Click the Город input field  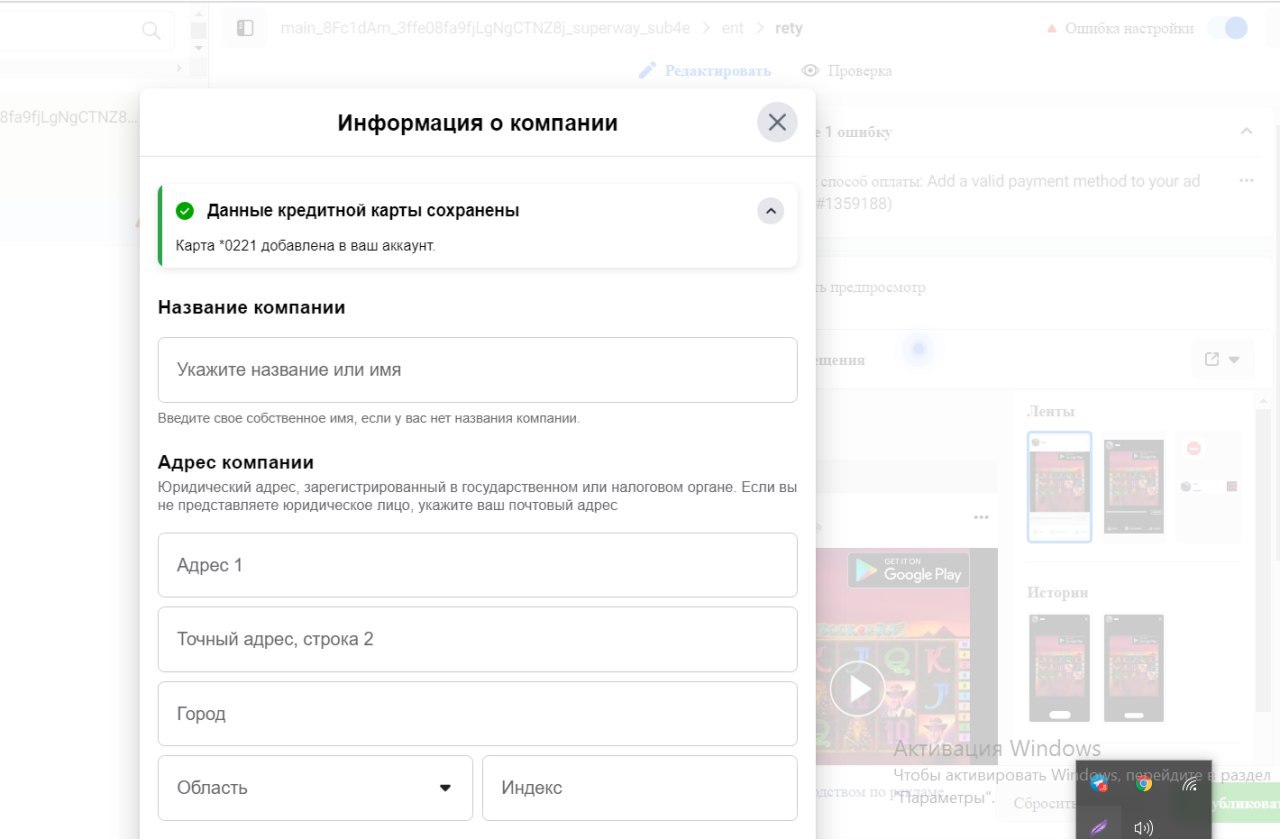tap(477, 714)
